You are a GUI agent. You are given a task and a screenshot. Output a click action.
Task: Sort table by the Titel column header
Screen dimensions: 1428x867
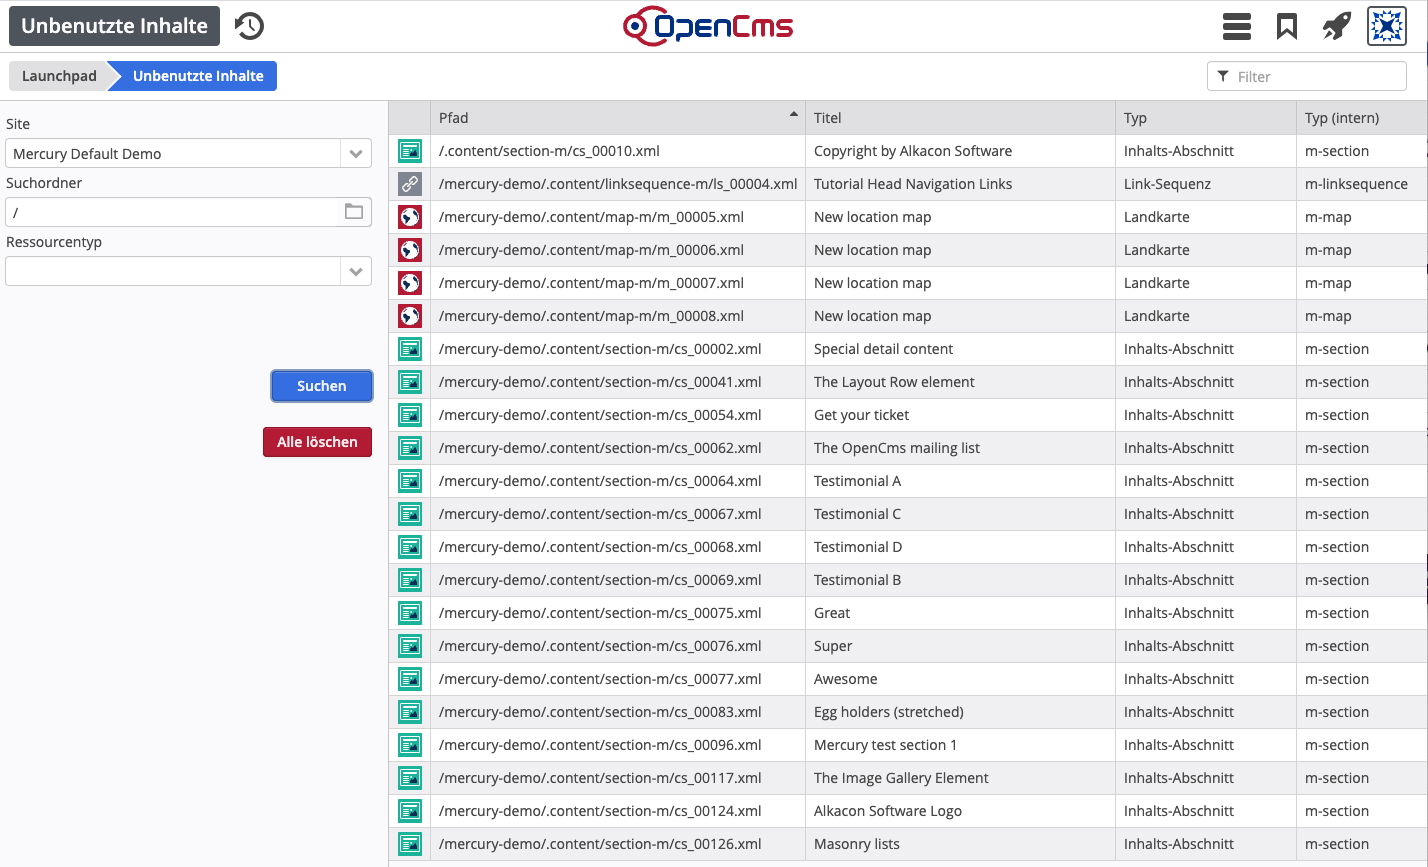tap(959, 118)
